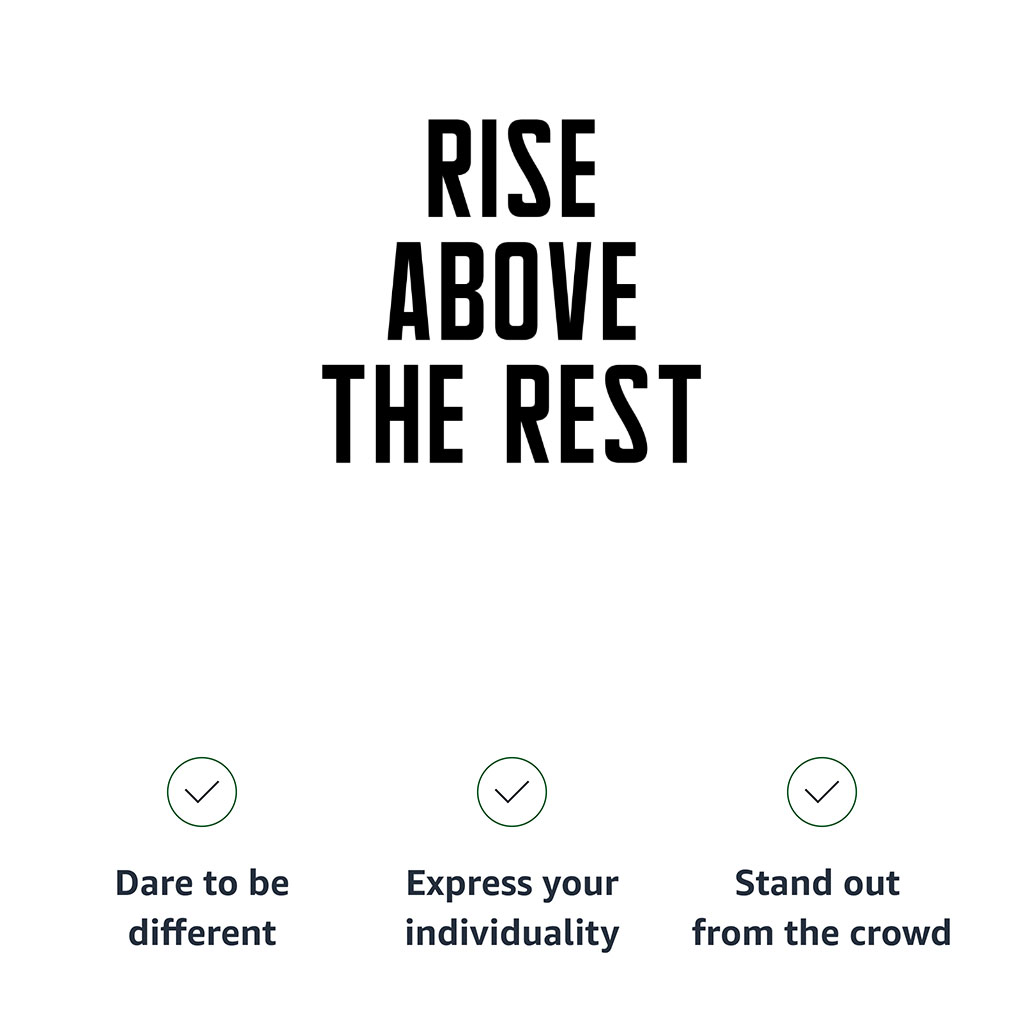Viewport: 1024px width, 1024px height.
Task: Select the ABOVE headline word
Action: (x=512, y=291)
